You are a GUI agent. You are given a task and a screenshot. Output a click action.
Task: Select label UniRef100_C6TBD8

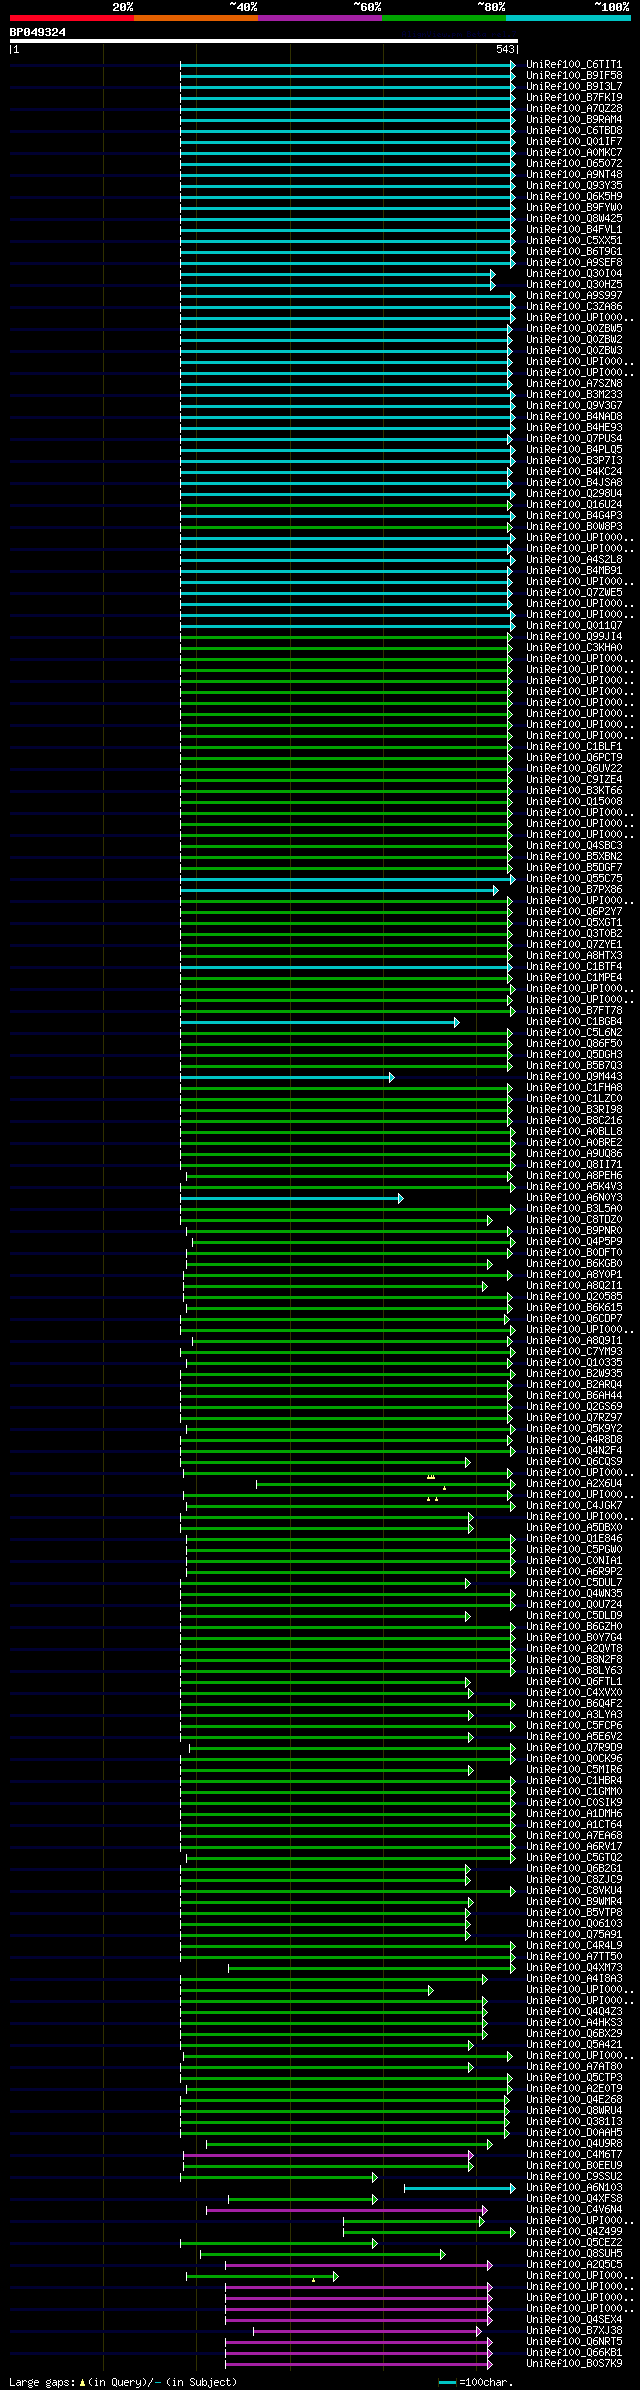coord(574,130)
